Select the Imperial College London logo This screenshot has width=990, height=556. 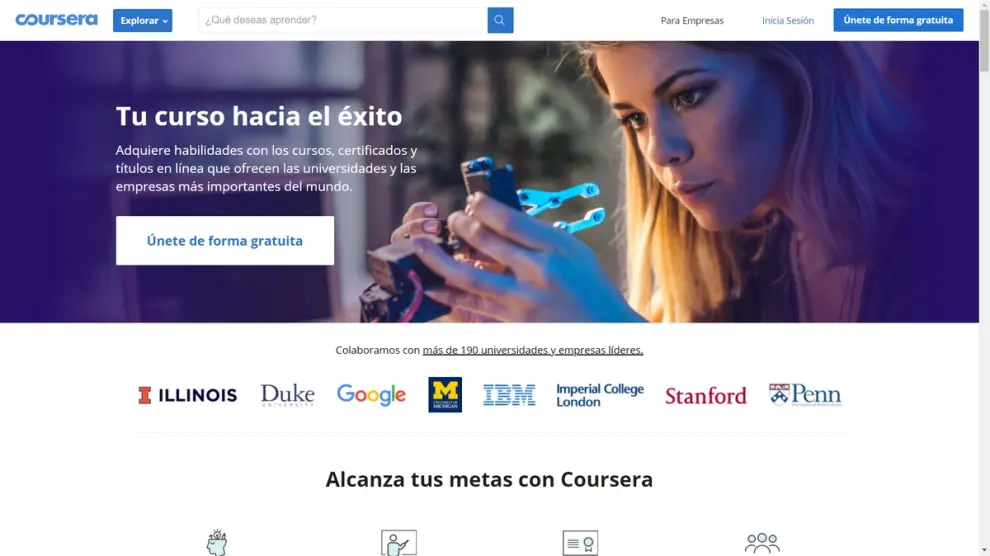(600, 395)
